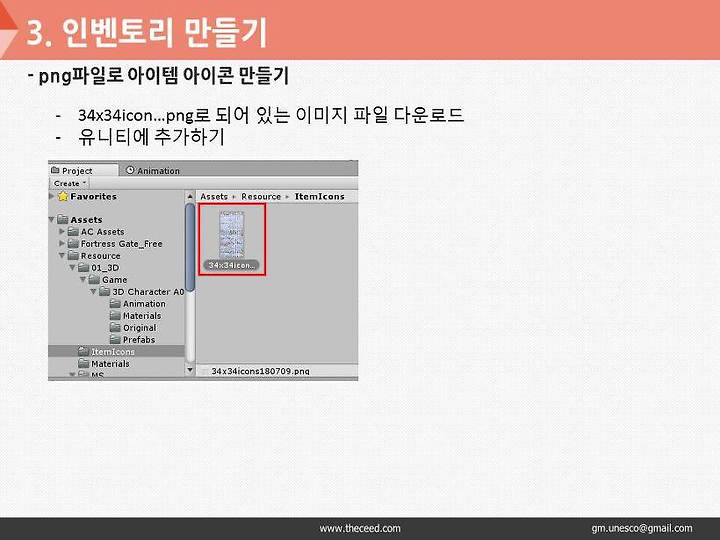Collapse the Game folder arrow

83,279
